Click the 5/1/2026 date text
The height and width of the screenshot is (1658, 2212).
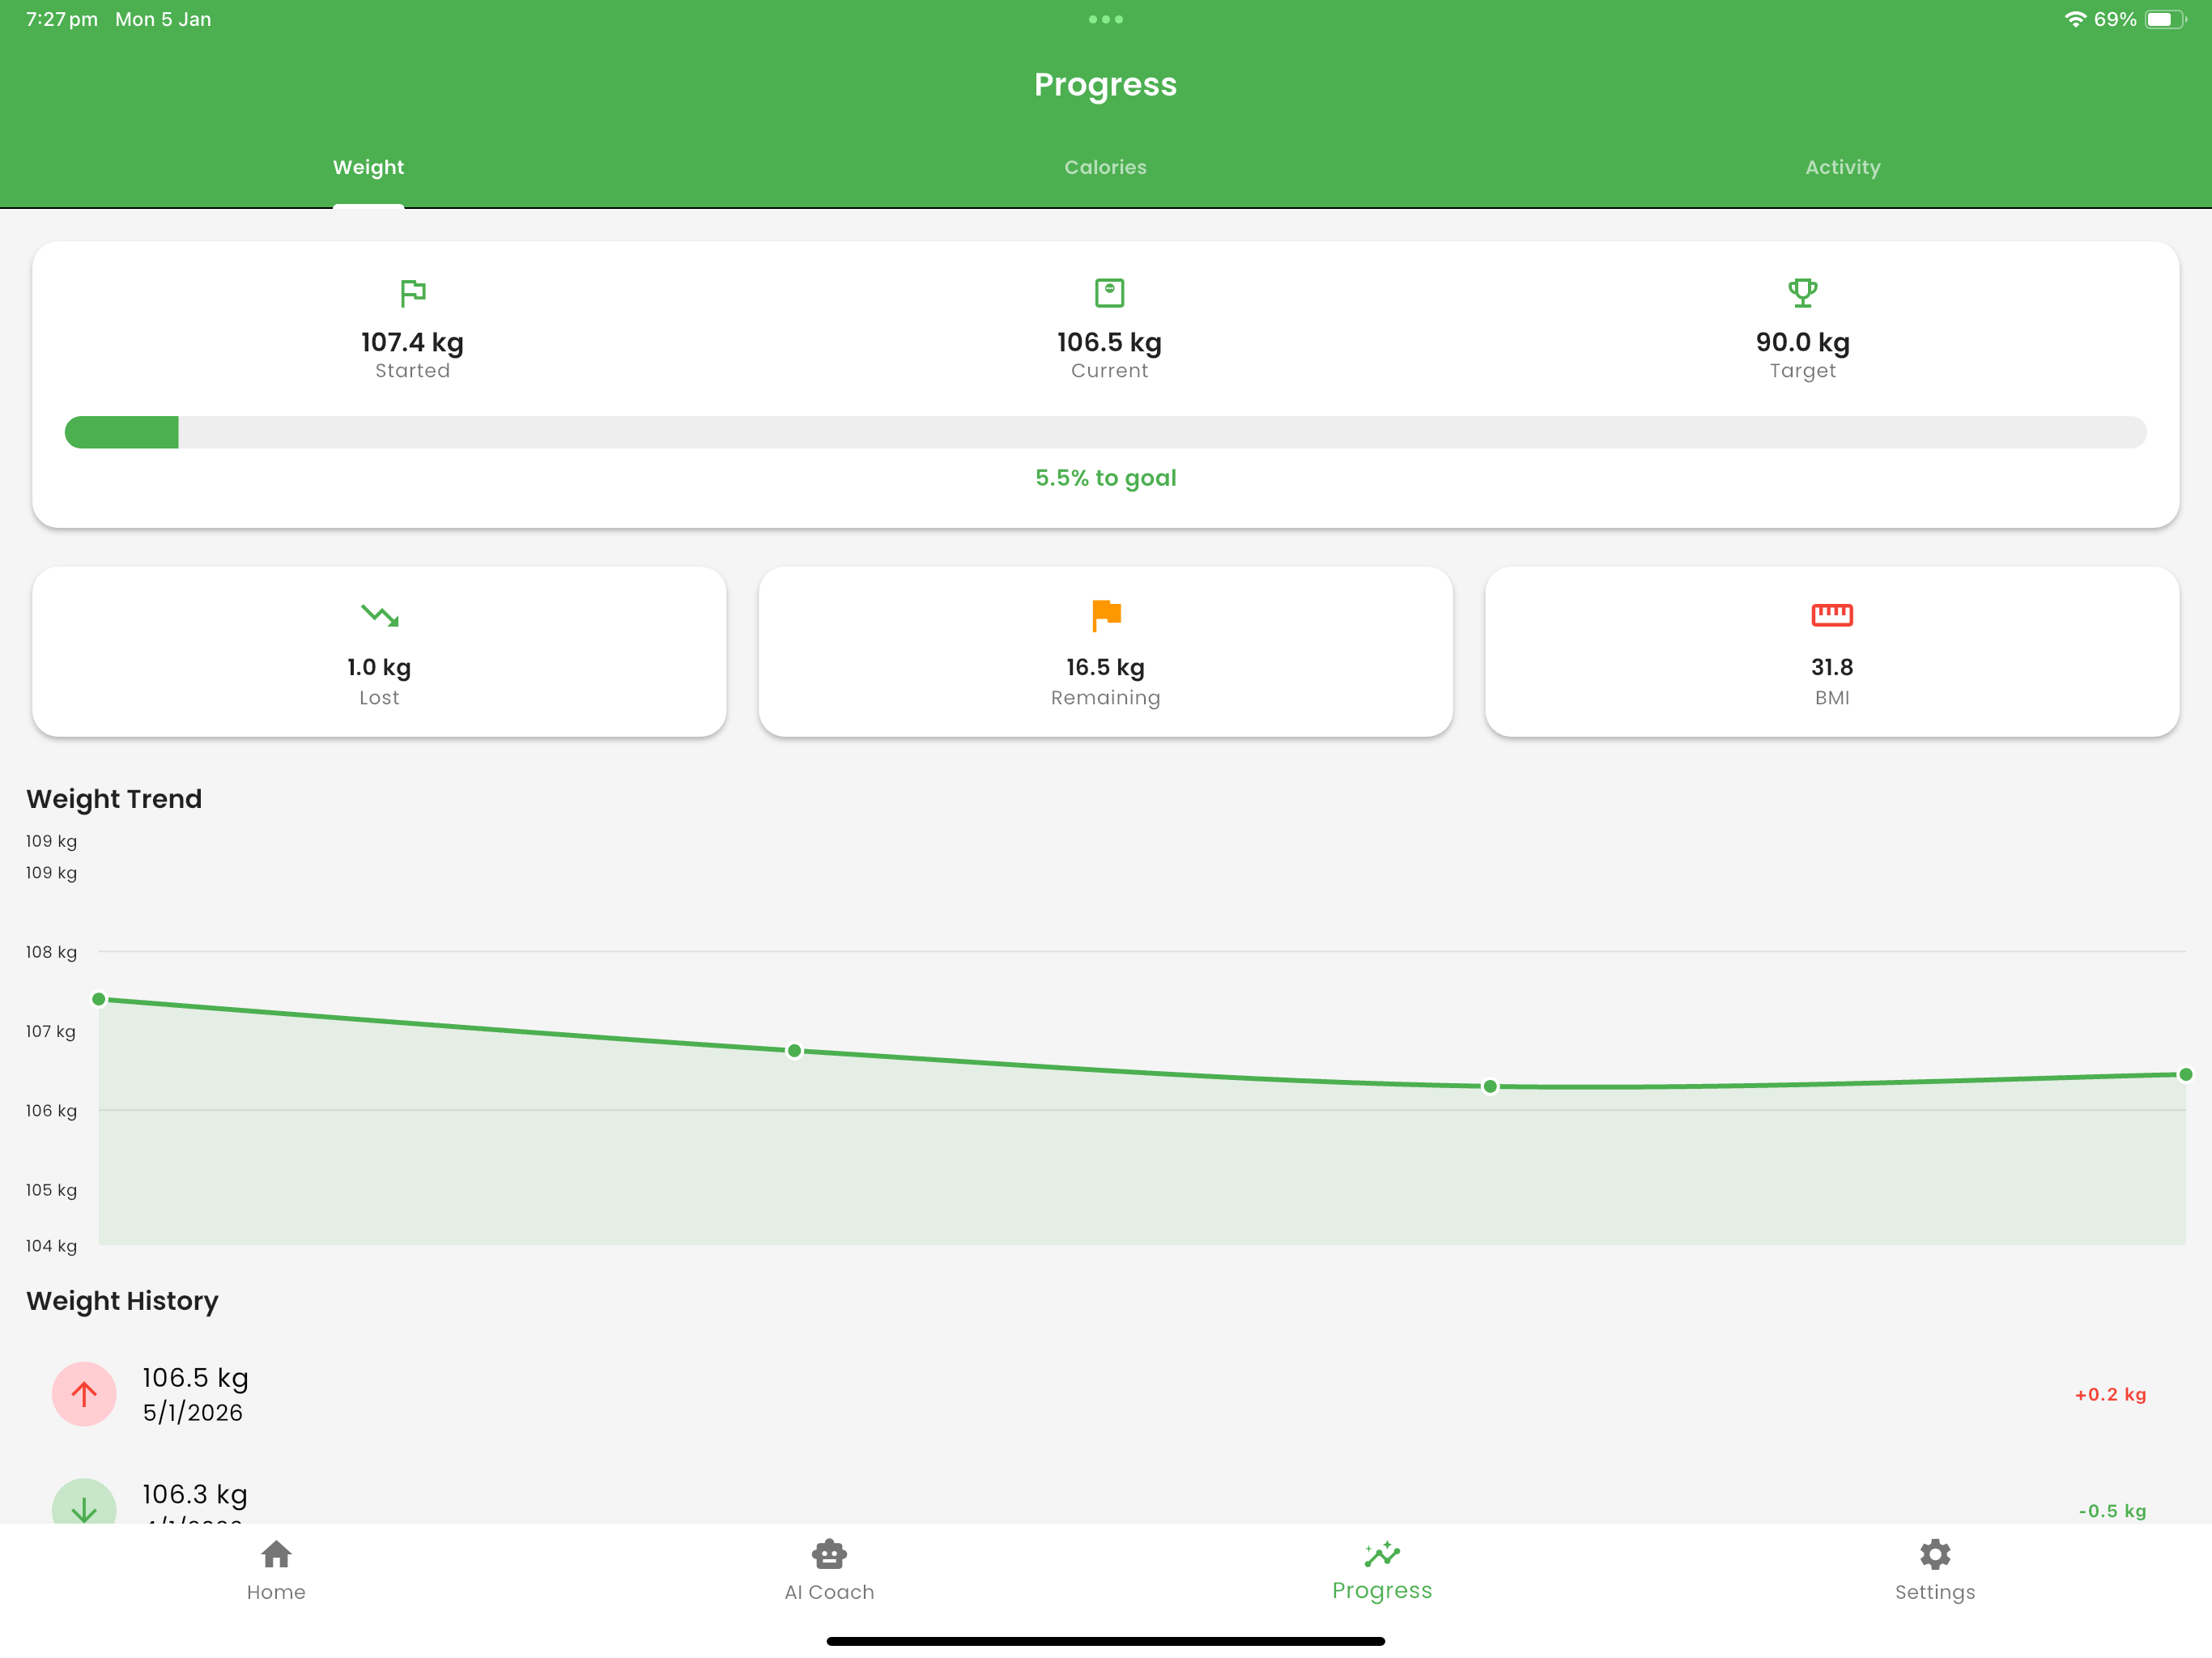point(192,1412)
